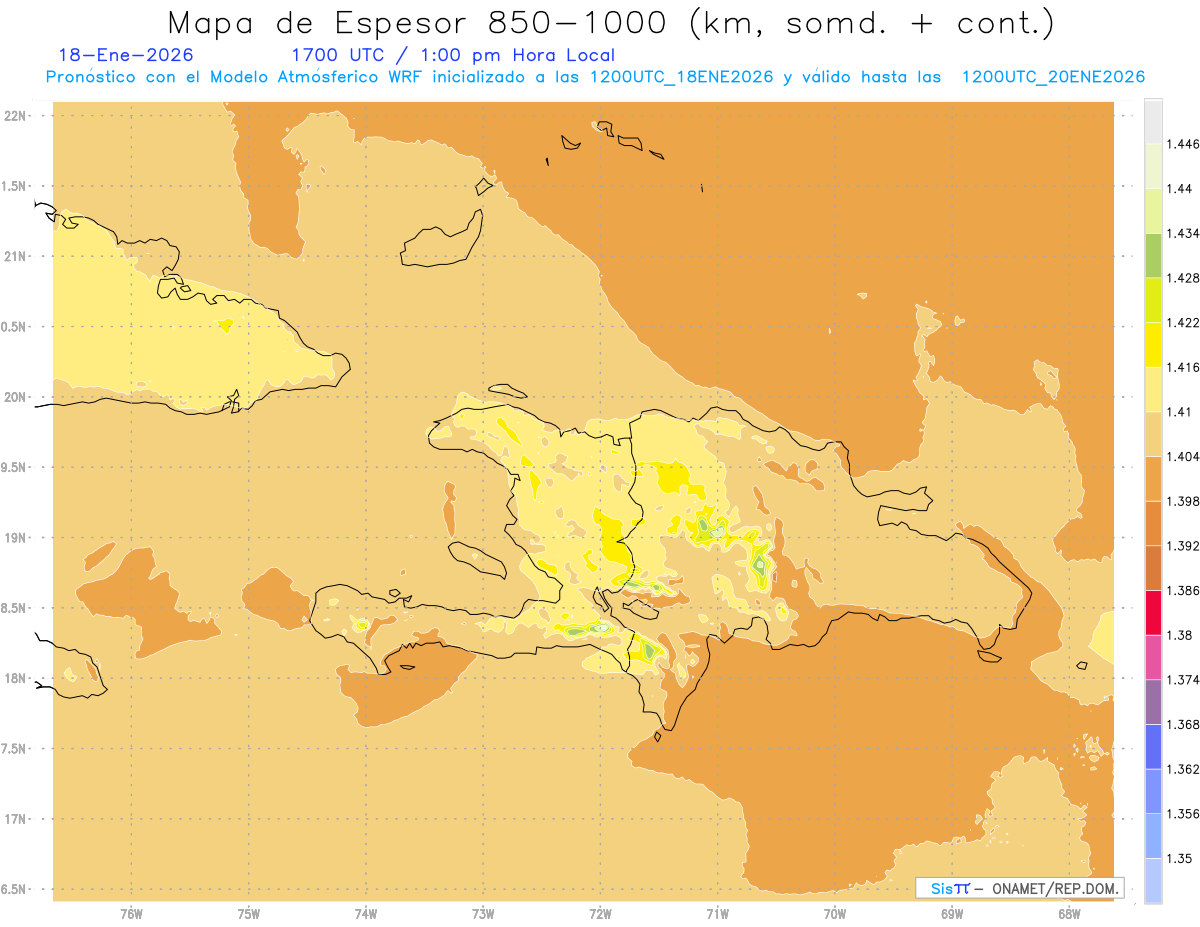Click the '1.392' value on the color scale
The width and height of the screenshot is (1200, 927).
tap(1182, 546)
